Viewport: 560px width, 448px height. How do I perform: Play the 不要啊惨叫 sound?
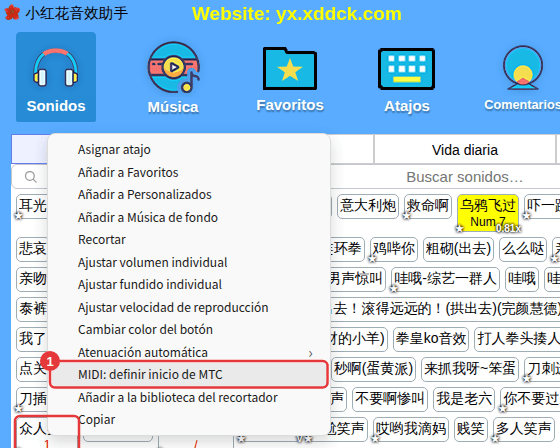click(390, 399)
